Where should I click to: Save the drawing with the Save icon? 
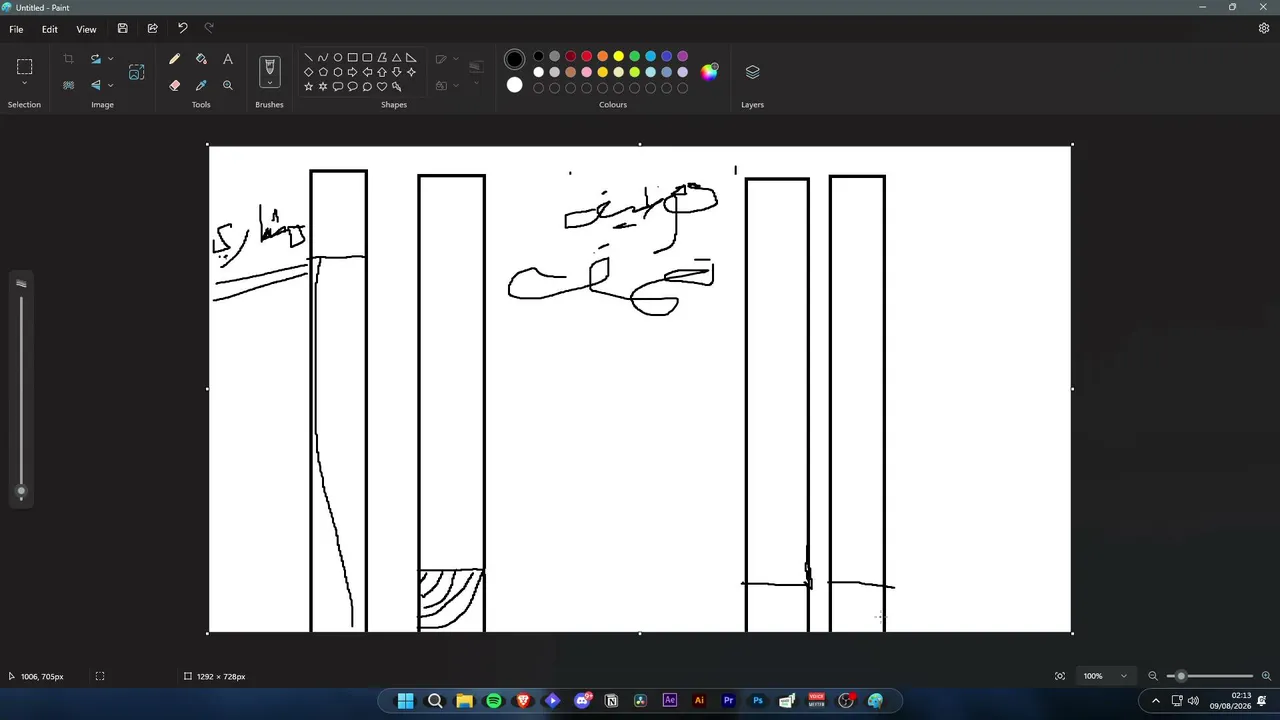pos(122,29)
